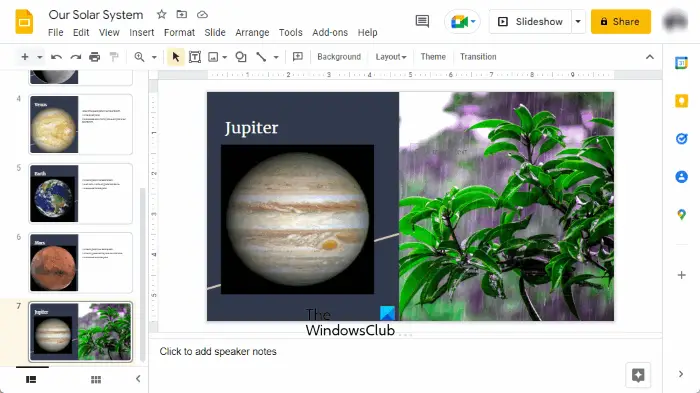
Task: Click the Share button
Action: (621, 21)
